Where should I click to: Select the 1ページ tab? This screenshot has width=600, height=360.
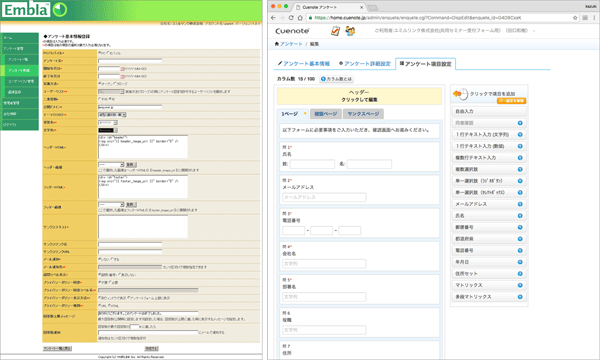point(293,114)
